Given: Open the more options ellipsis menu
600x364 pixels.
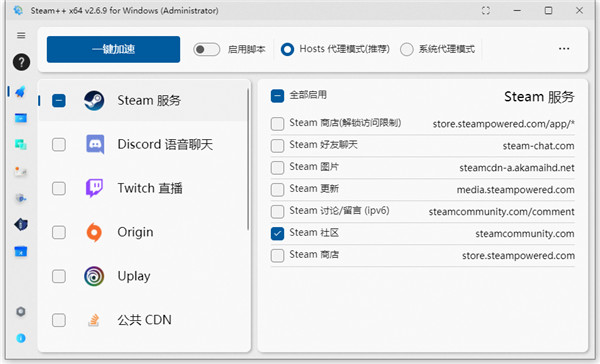Looking at the screenshot, I should [564, 49].
